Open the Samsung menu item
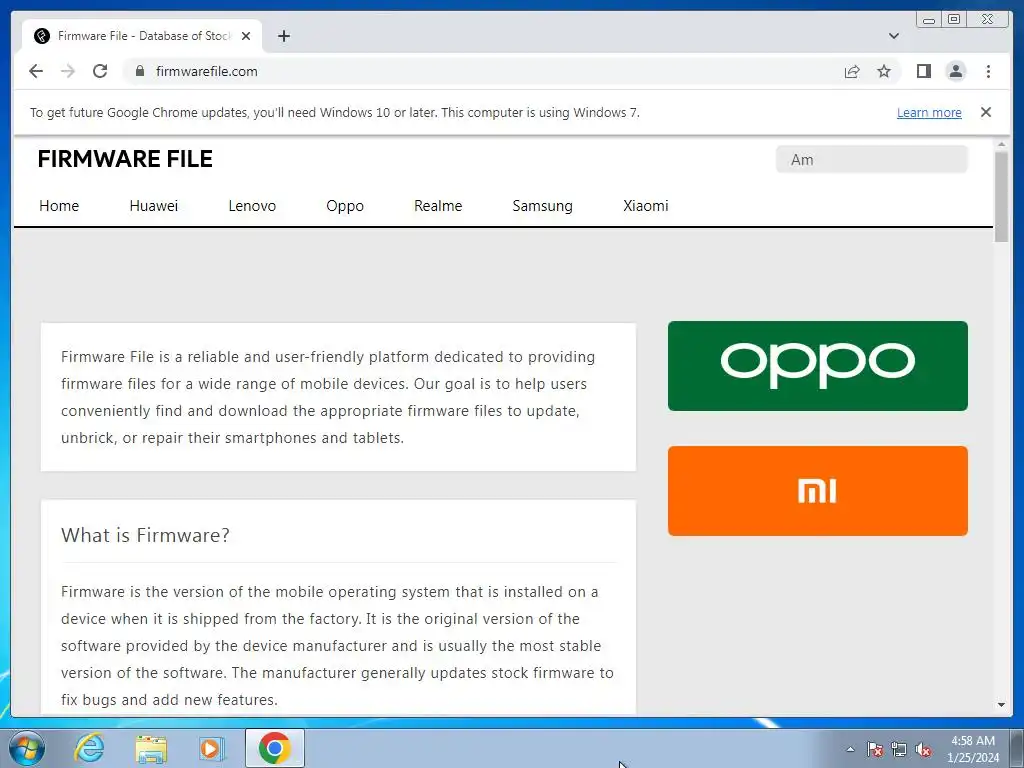 (542, 206)
